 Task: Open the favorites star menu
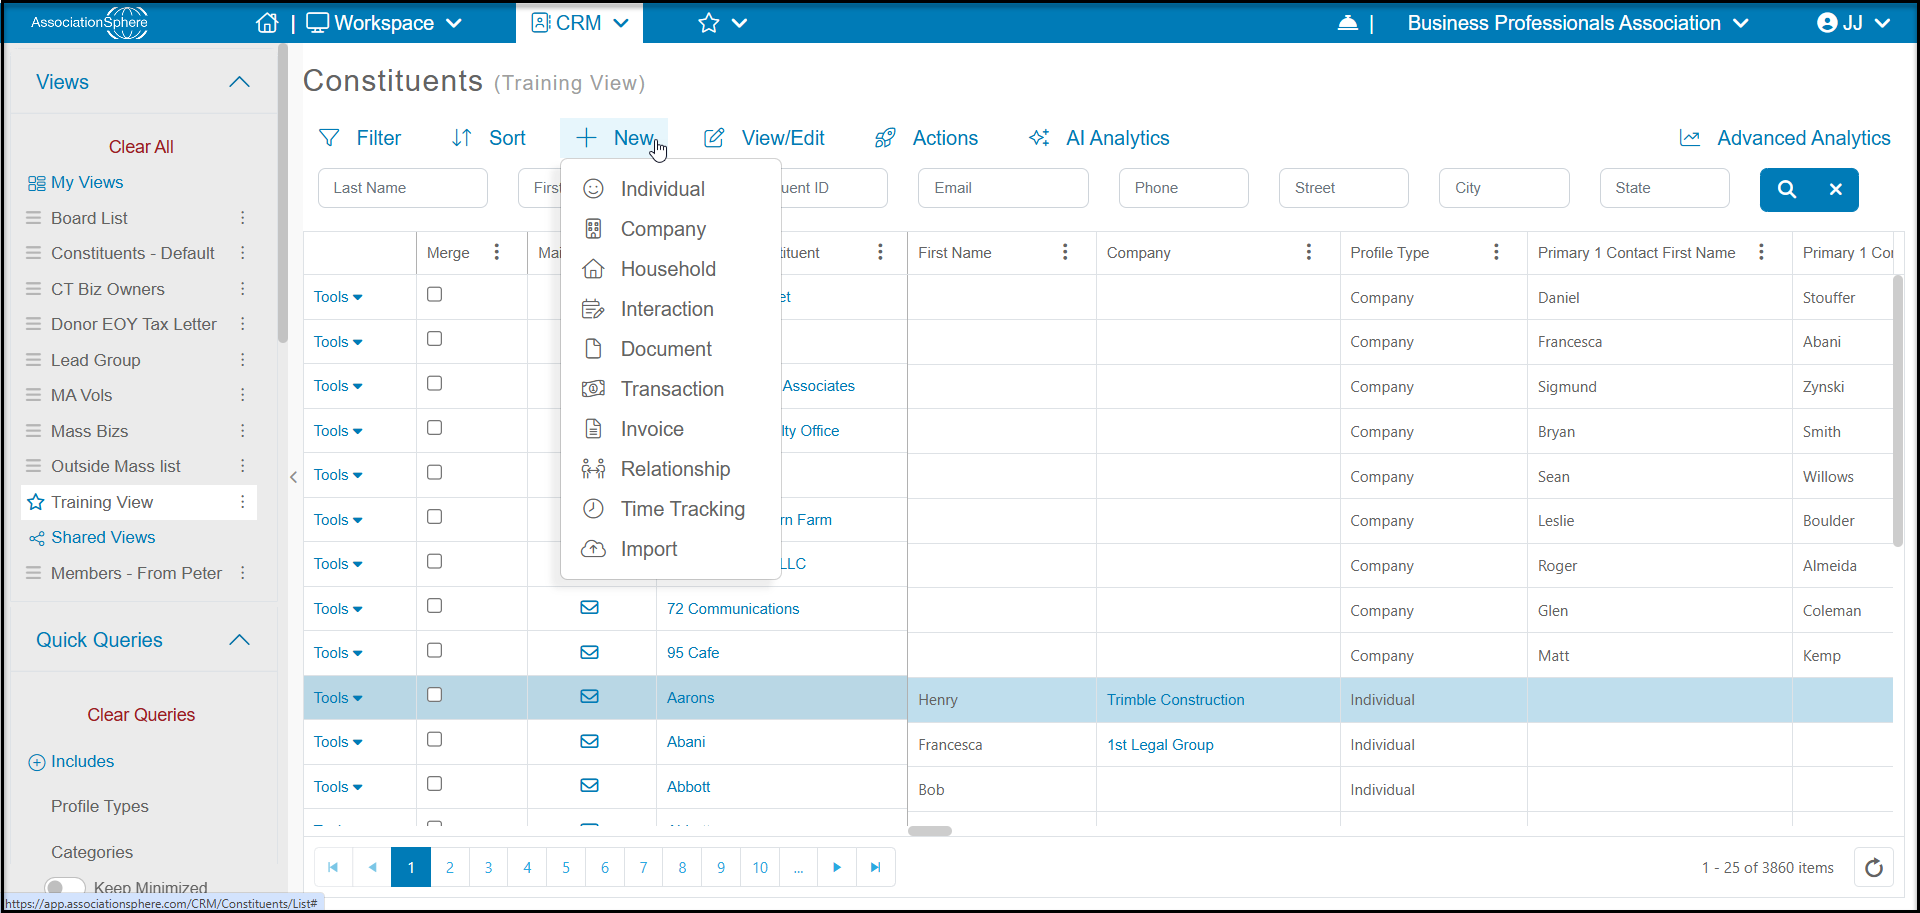(723, 22)
